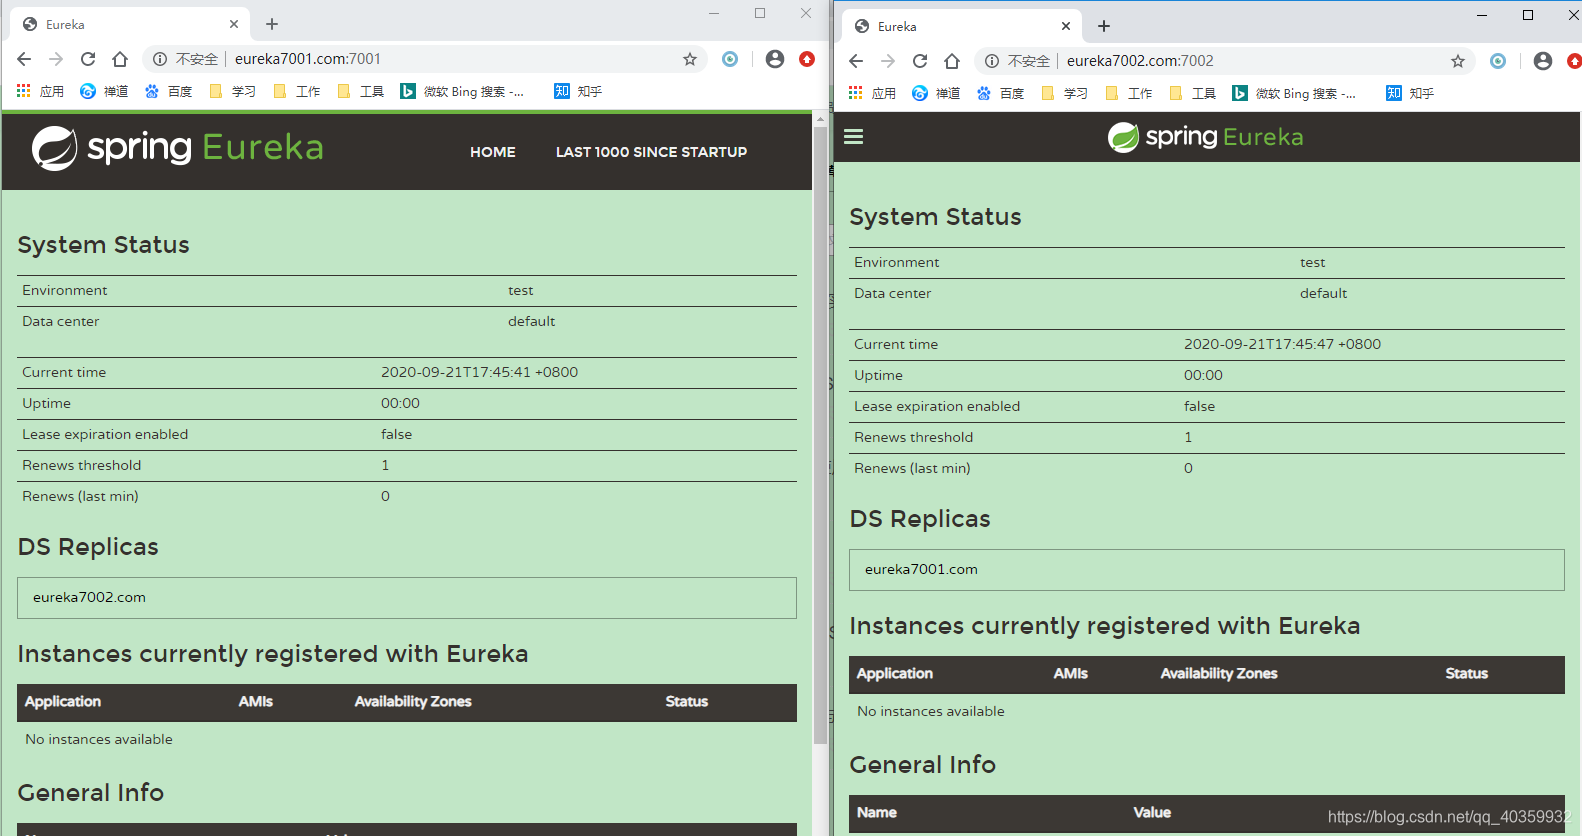Bookmark the eureka7001.com page with star
Screen dimensions: 1582x836
(x=690, y=59)
